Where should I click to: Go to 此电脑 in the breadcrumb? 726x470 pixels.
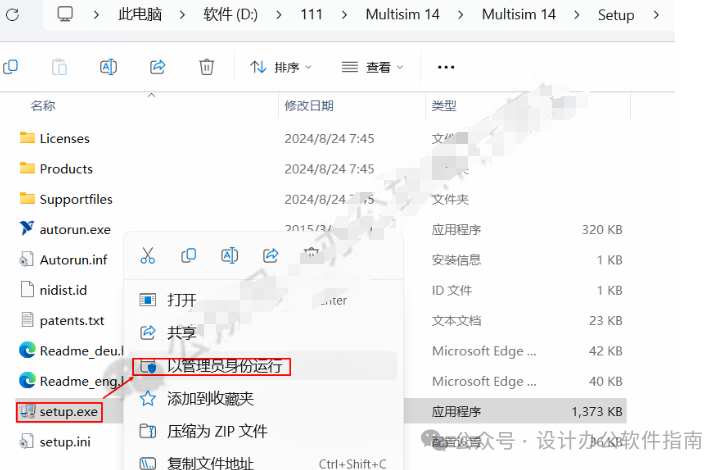(x=140, y=15)
